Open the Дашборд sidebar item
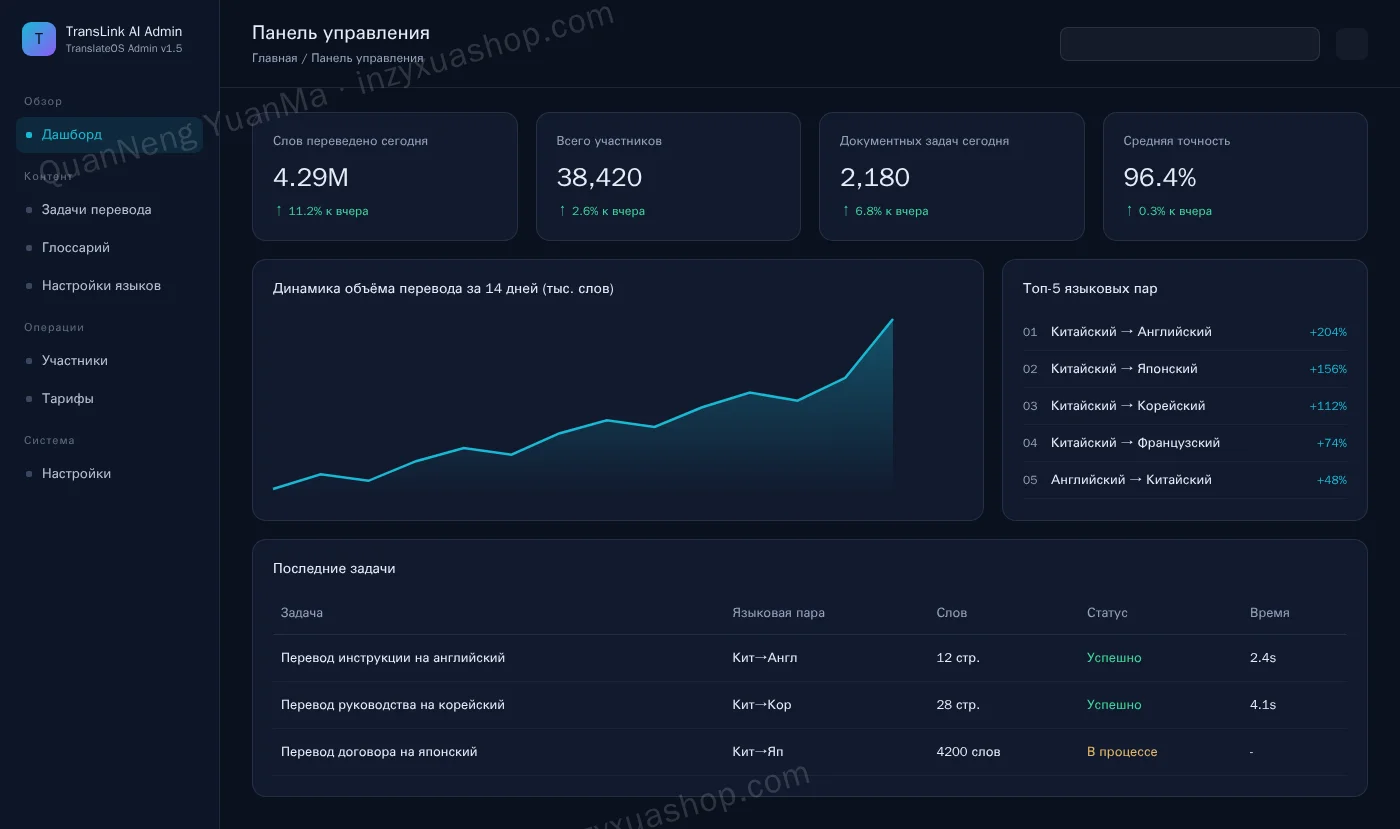Screen dimensions: 1400x829 pyautogui.click(x=109, y=135)
